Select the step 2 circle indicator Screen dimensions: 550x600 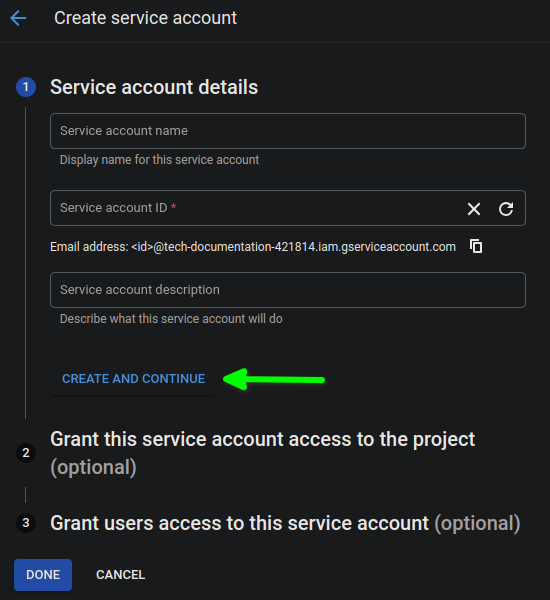pos(26,453)
